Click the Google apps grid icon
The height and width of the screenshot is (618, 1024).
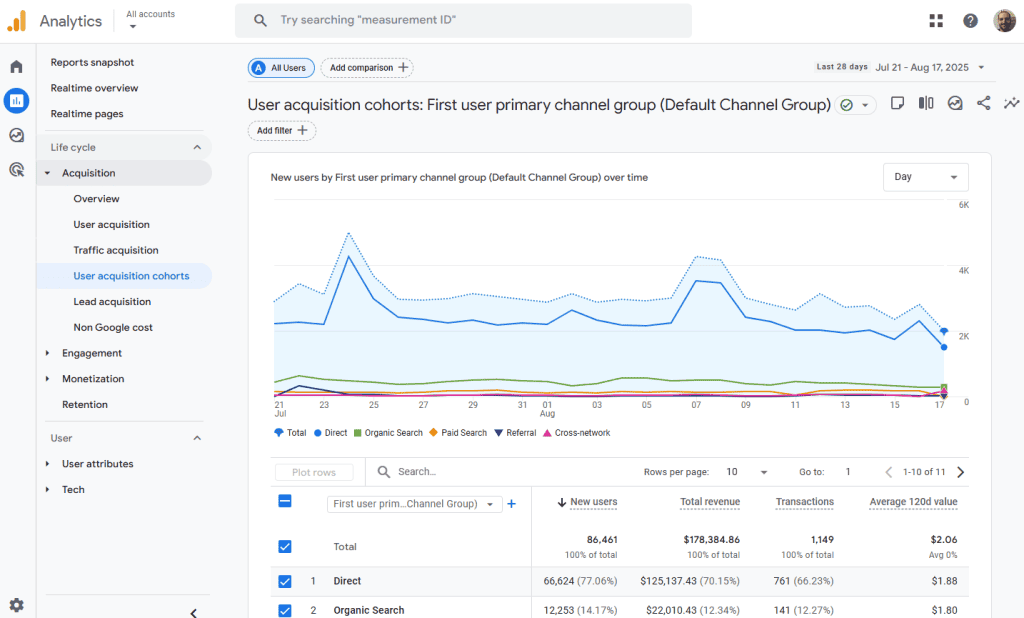[x=936, y=21]
